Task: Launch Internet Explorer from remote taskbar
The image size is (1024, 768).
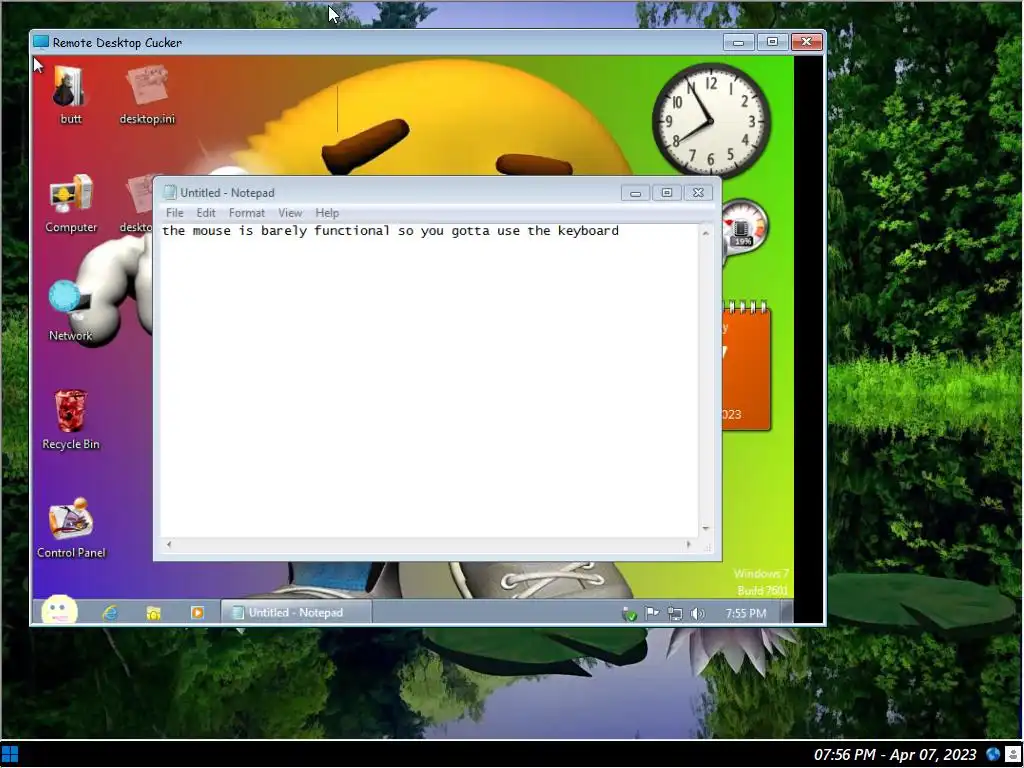Action: click(x=110, y=613)
